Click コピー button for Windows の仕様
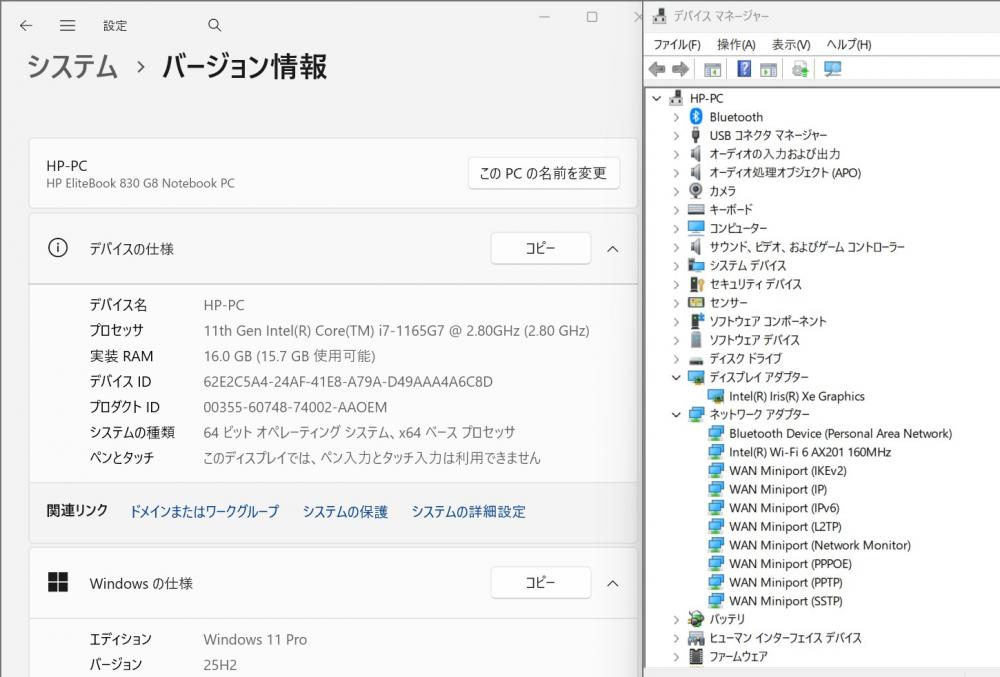The height and width of the screenshot is (677, 1000). point(540,582)
